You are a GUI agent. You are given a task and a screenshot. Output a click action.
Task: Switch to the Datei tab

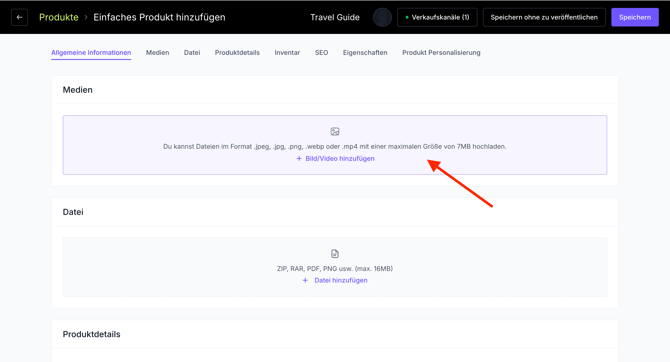click(x=192, y=53)
